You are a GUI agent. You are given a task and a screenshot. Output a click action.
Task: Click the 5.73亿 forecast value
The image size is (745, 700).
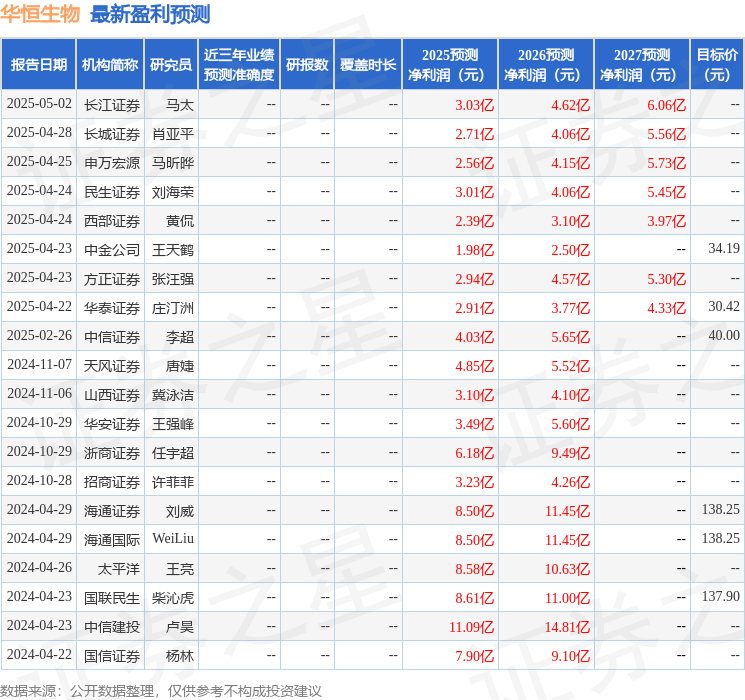click(x=666, y=163)
